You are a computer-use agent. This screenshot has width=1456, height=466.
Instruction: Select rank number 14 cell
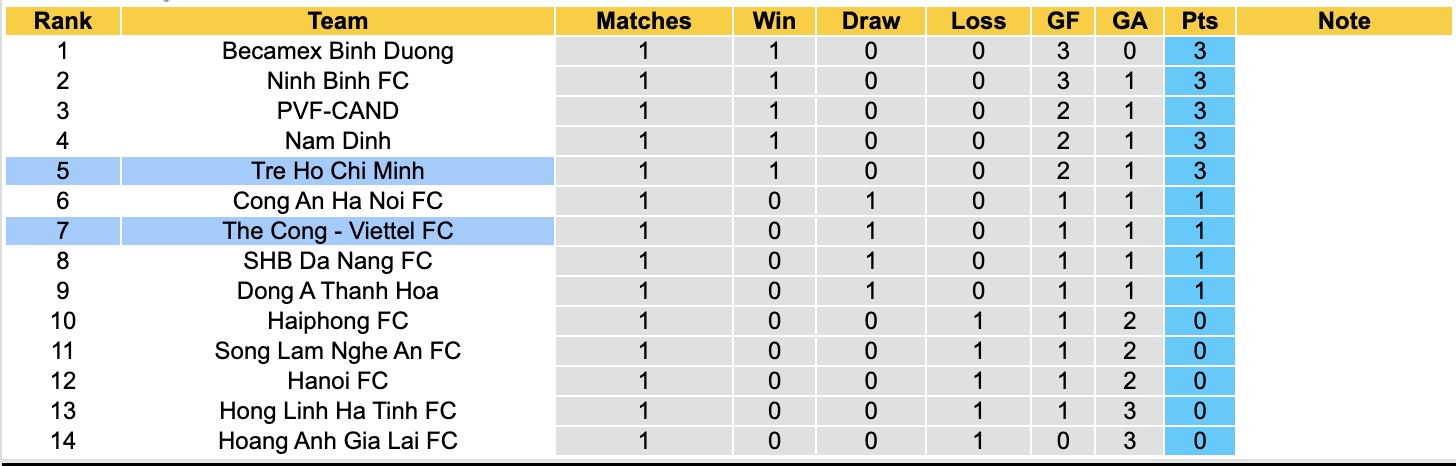[62, 441]
